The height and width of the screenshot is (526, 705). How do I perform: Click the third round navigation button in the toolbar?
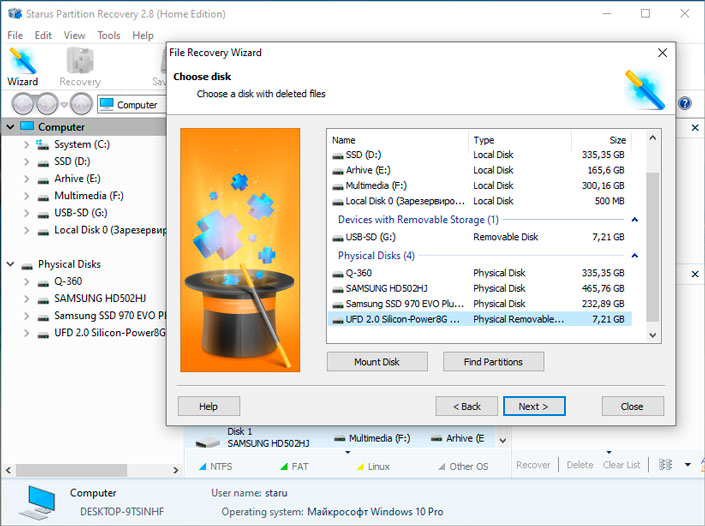pyautogui.click(x=81, y=104)
